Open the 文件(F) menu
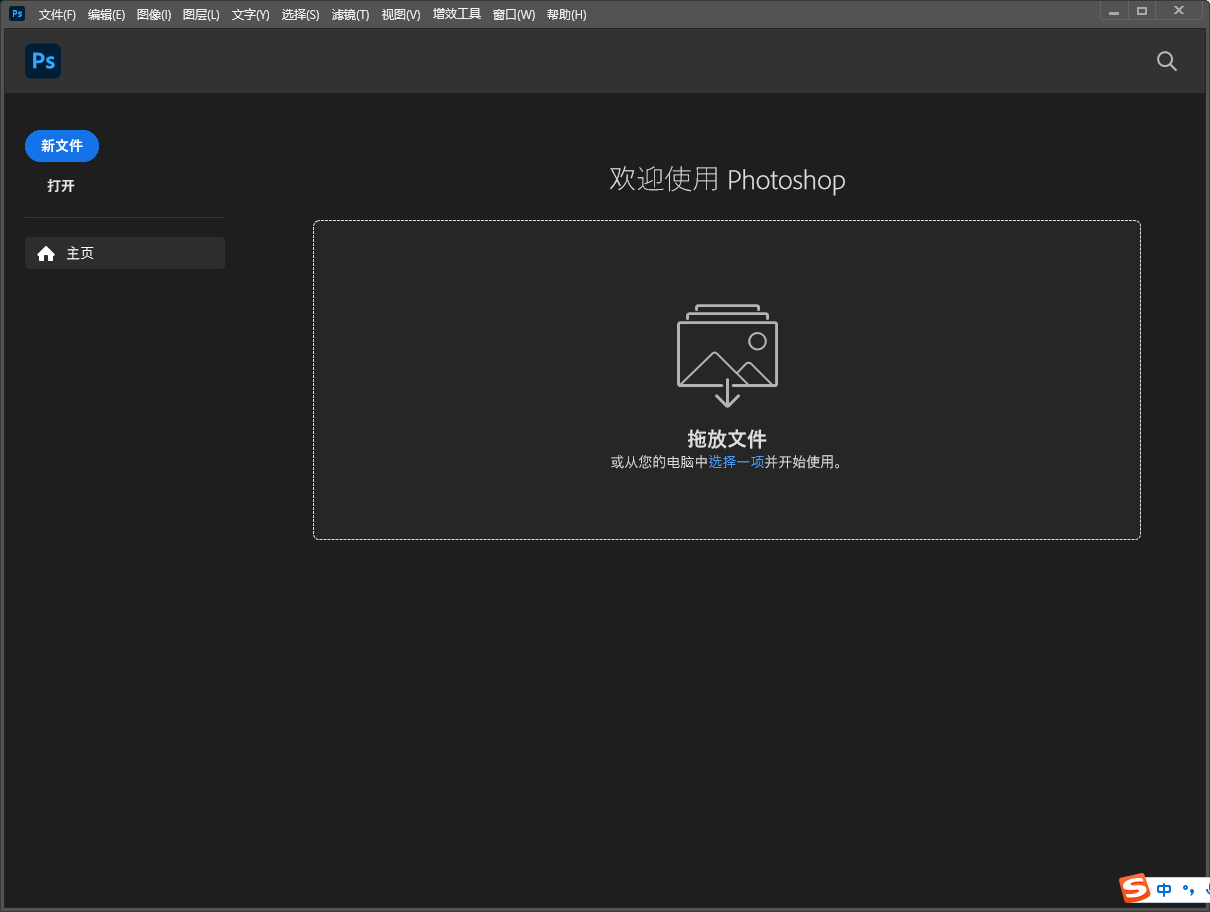Viewport: 1210px width, 912px height. (x=56, y=14)
